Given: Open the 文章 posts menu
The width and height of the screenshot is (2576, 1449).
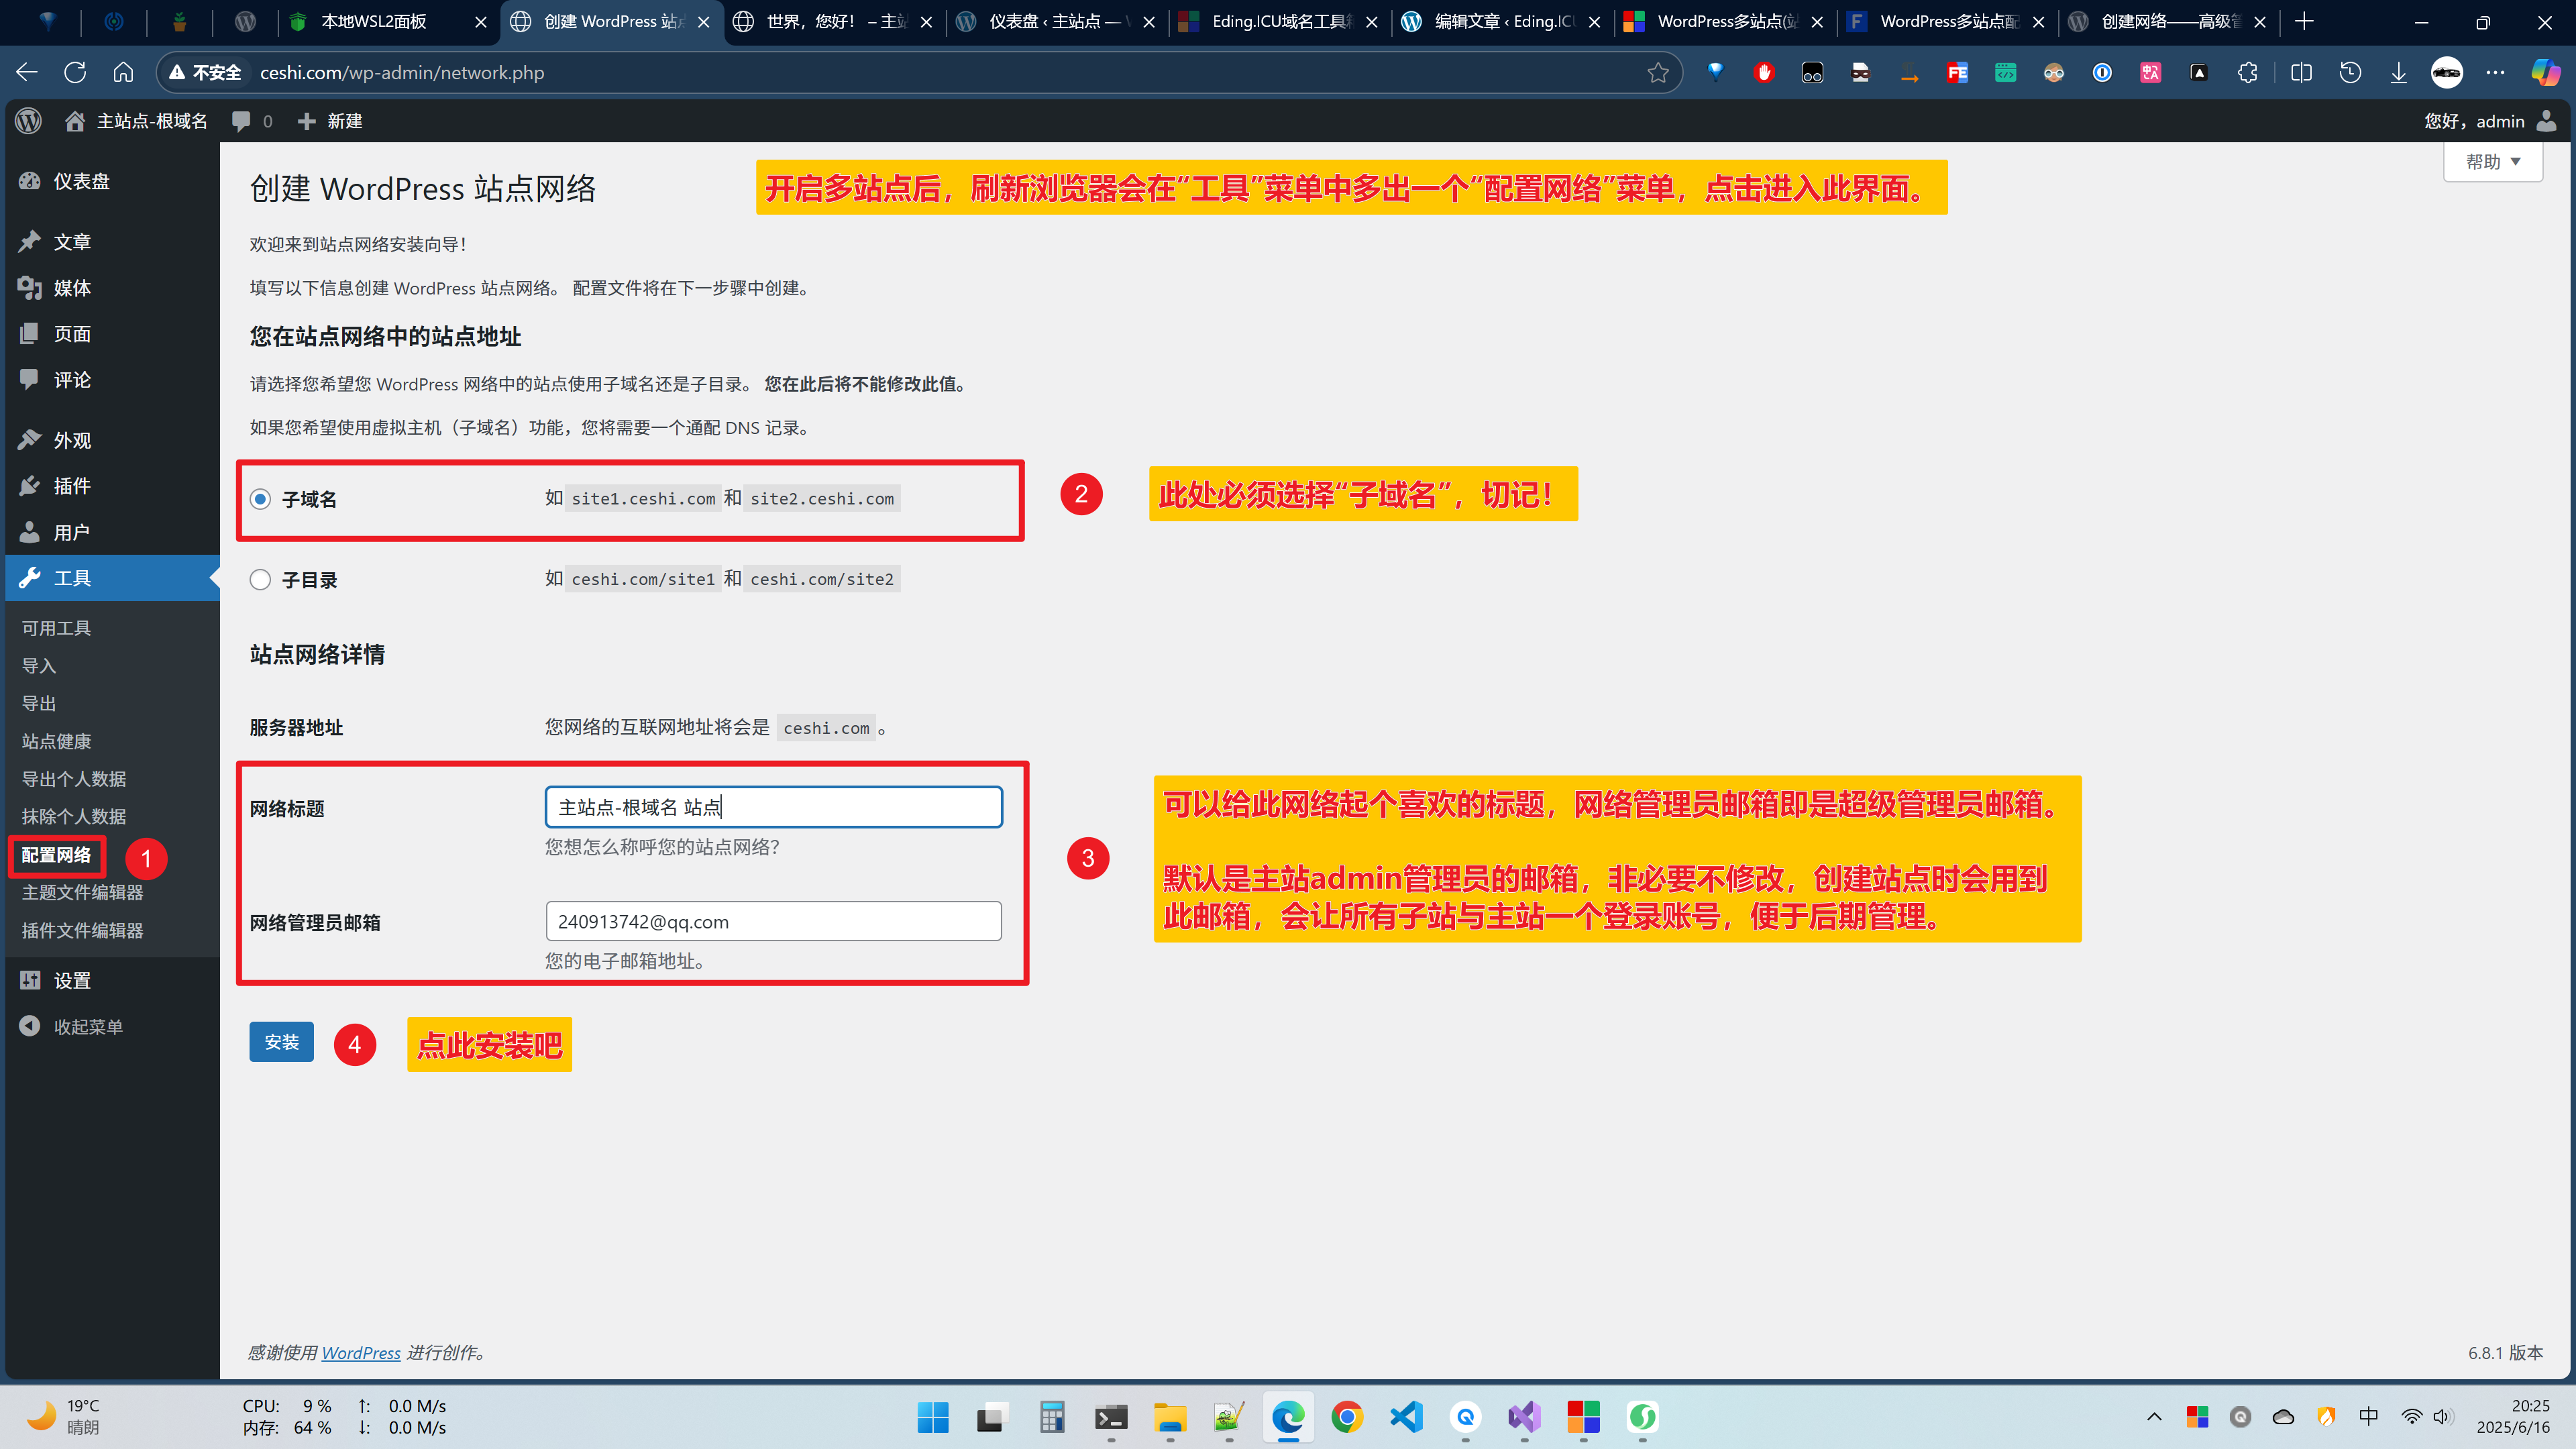Looking at the screenshot, I should coord(112,242).
